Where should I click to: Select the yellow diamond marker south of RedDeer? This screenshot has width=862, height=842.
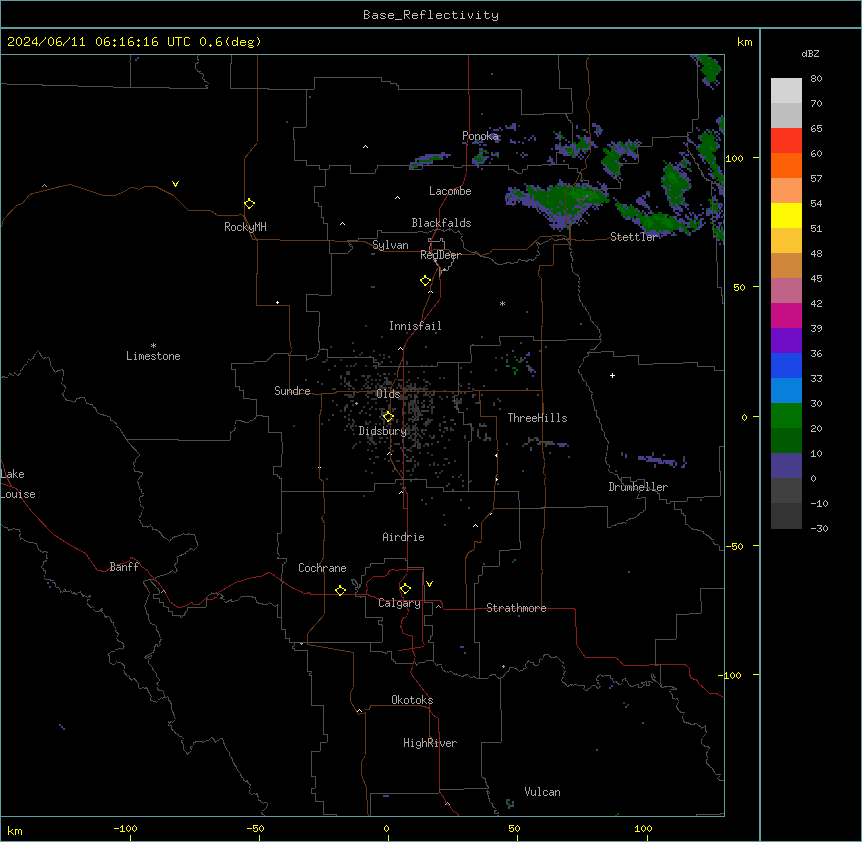[x=426, y=281]
